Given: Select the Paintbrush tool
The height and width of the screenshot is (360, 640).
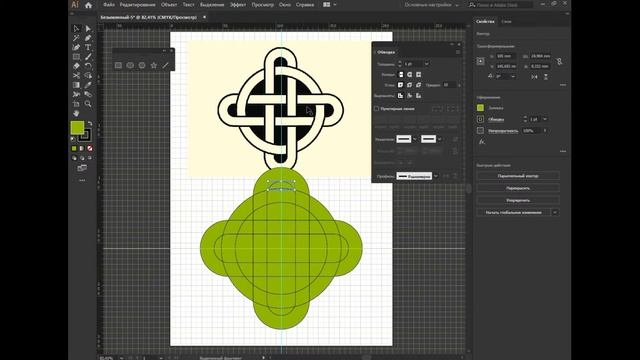Looking at the screenshot, I should tap(88, 57).
